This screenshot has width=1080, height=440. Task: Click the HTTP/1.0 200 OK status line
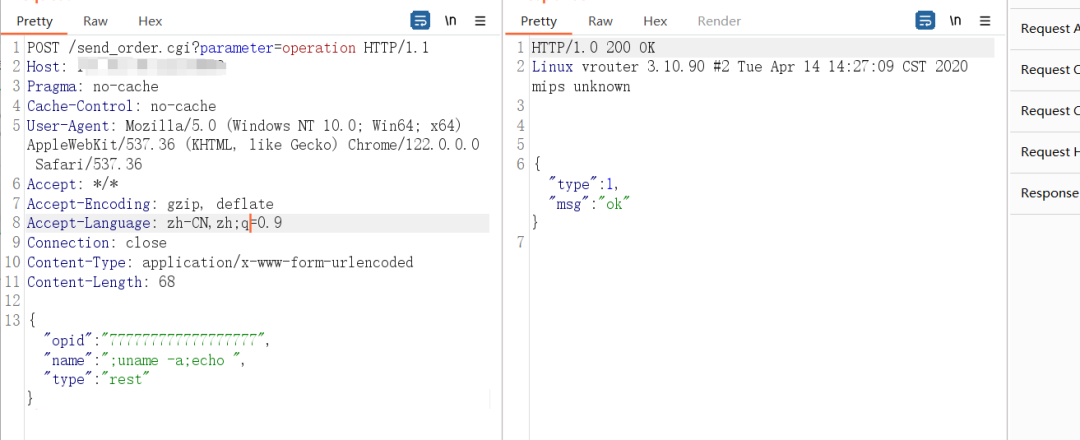click(x=594, y=48)
